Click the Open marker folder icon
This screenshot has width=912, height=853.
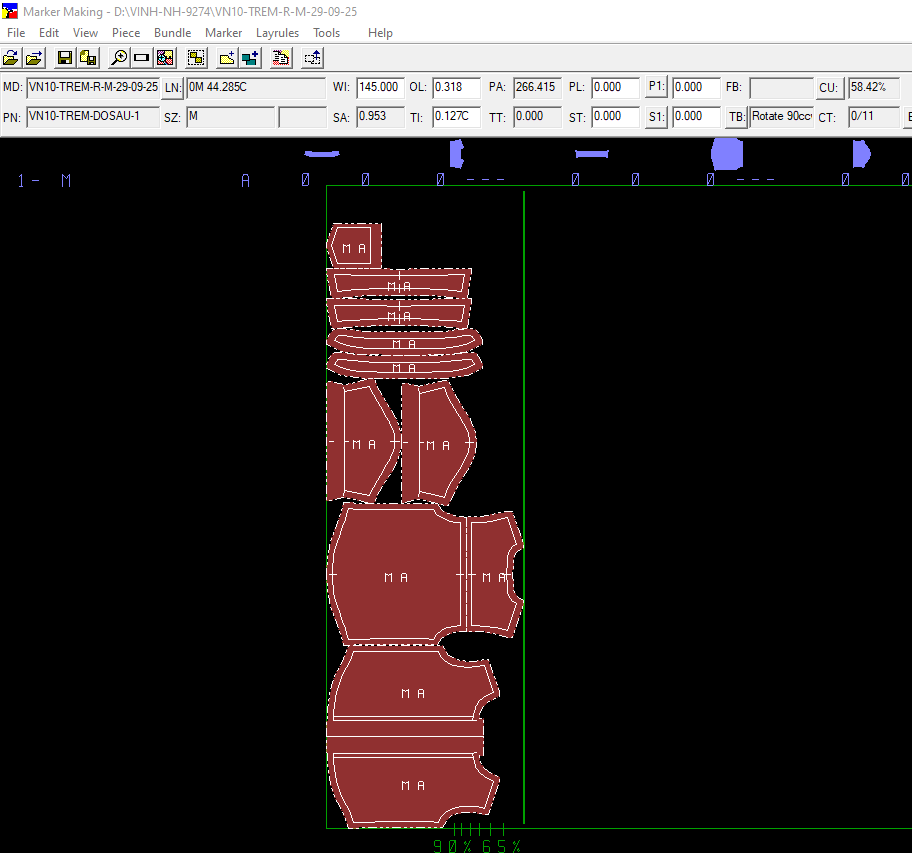[12, 58]
